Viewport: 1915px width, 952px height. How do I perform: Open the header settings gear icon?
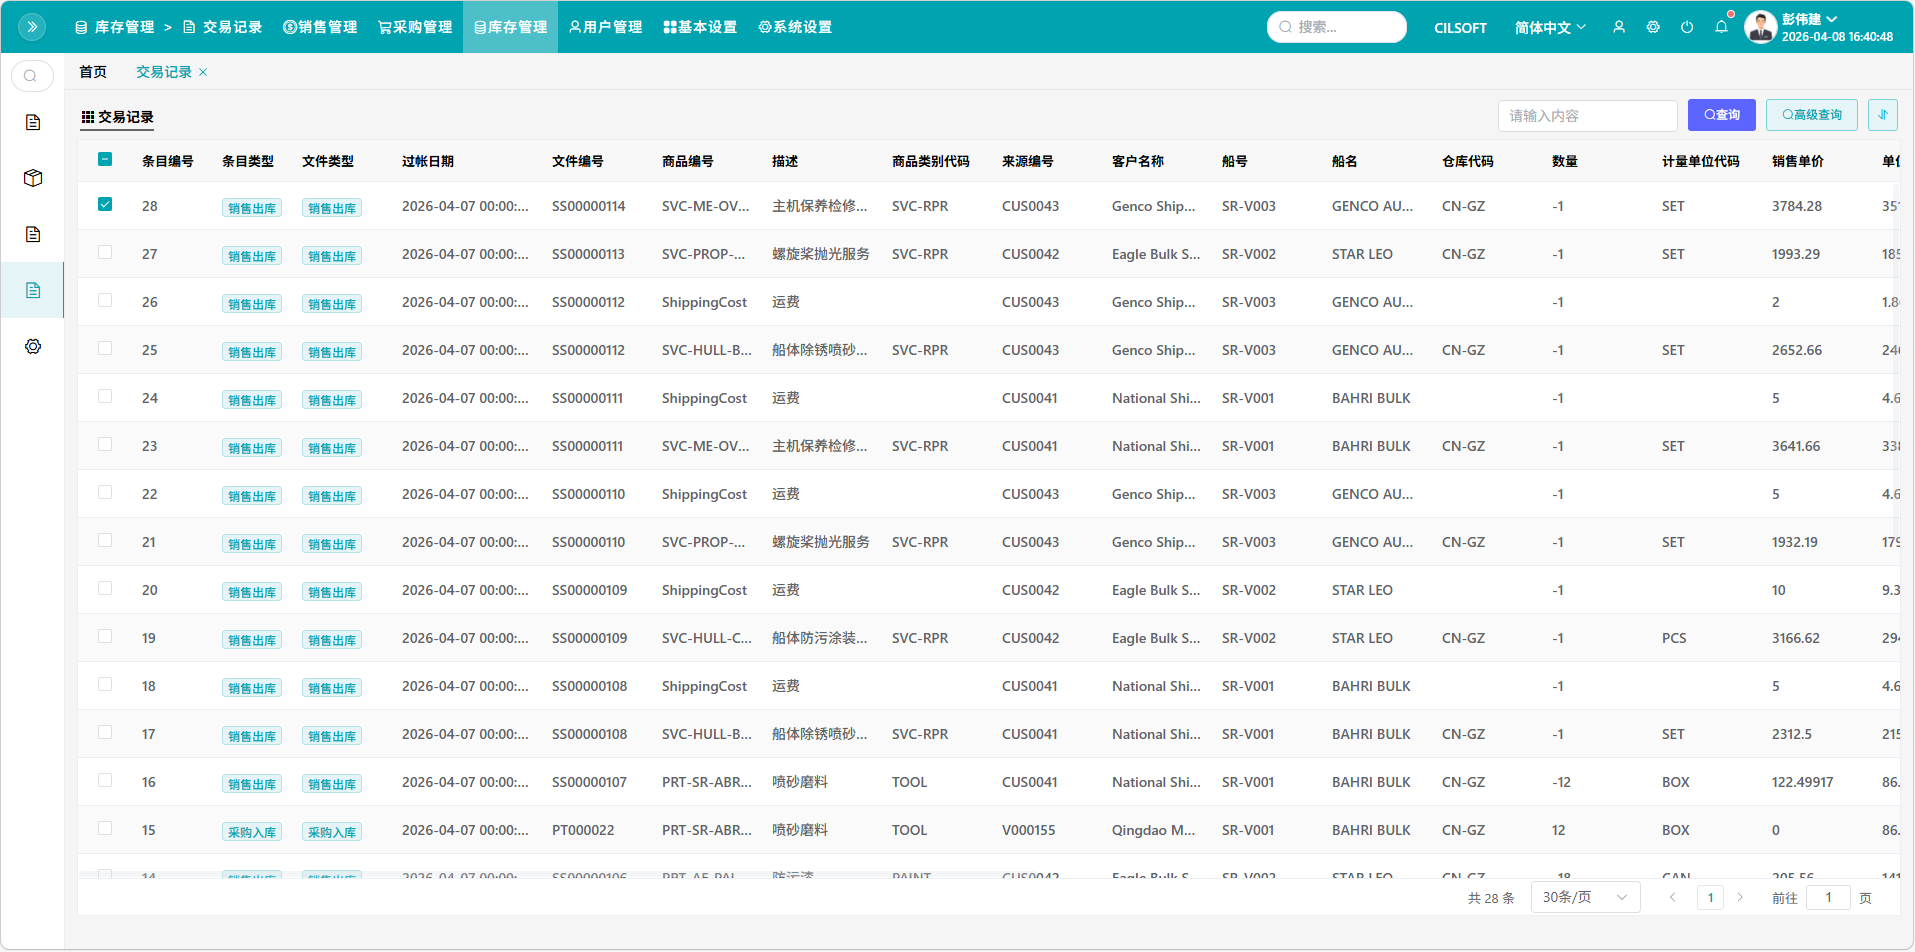[1653, 27]
